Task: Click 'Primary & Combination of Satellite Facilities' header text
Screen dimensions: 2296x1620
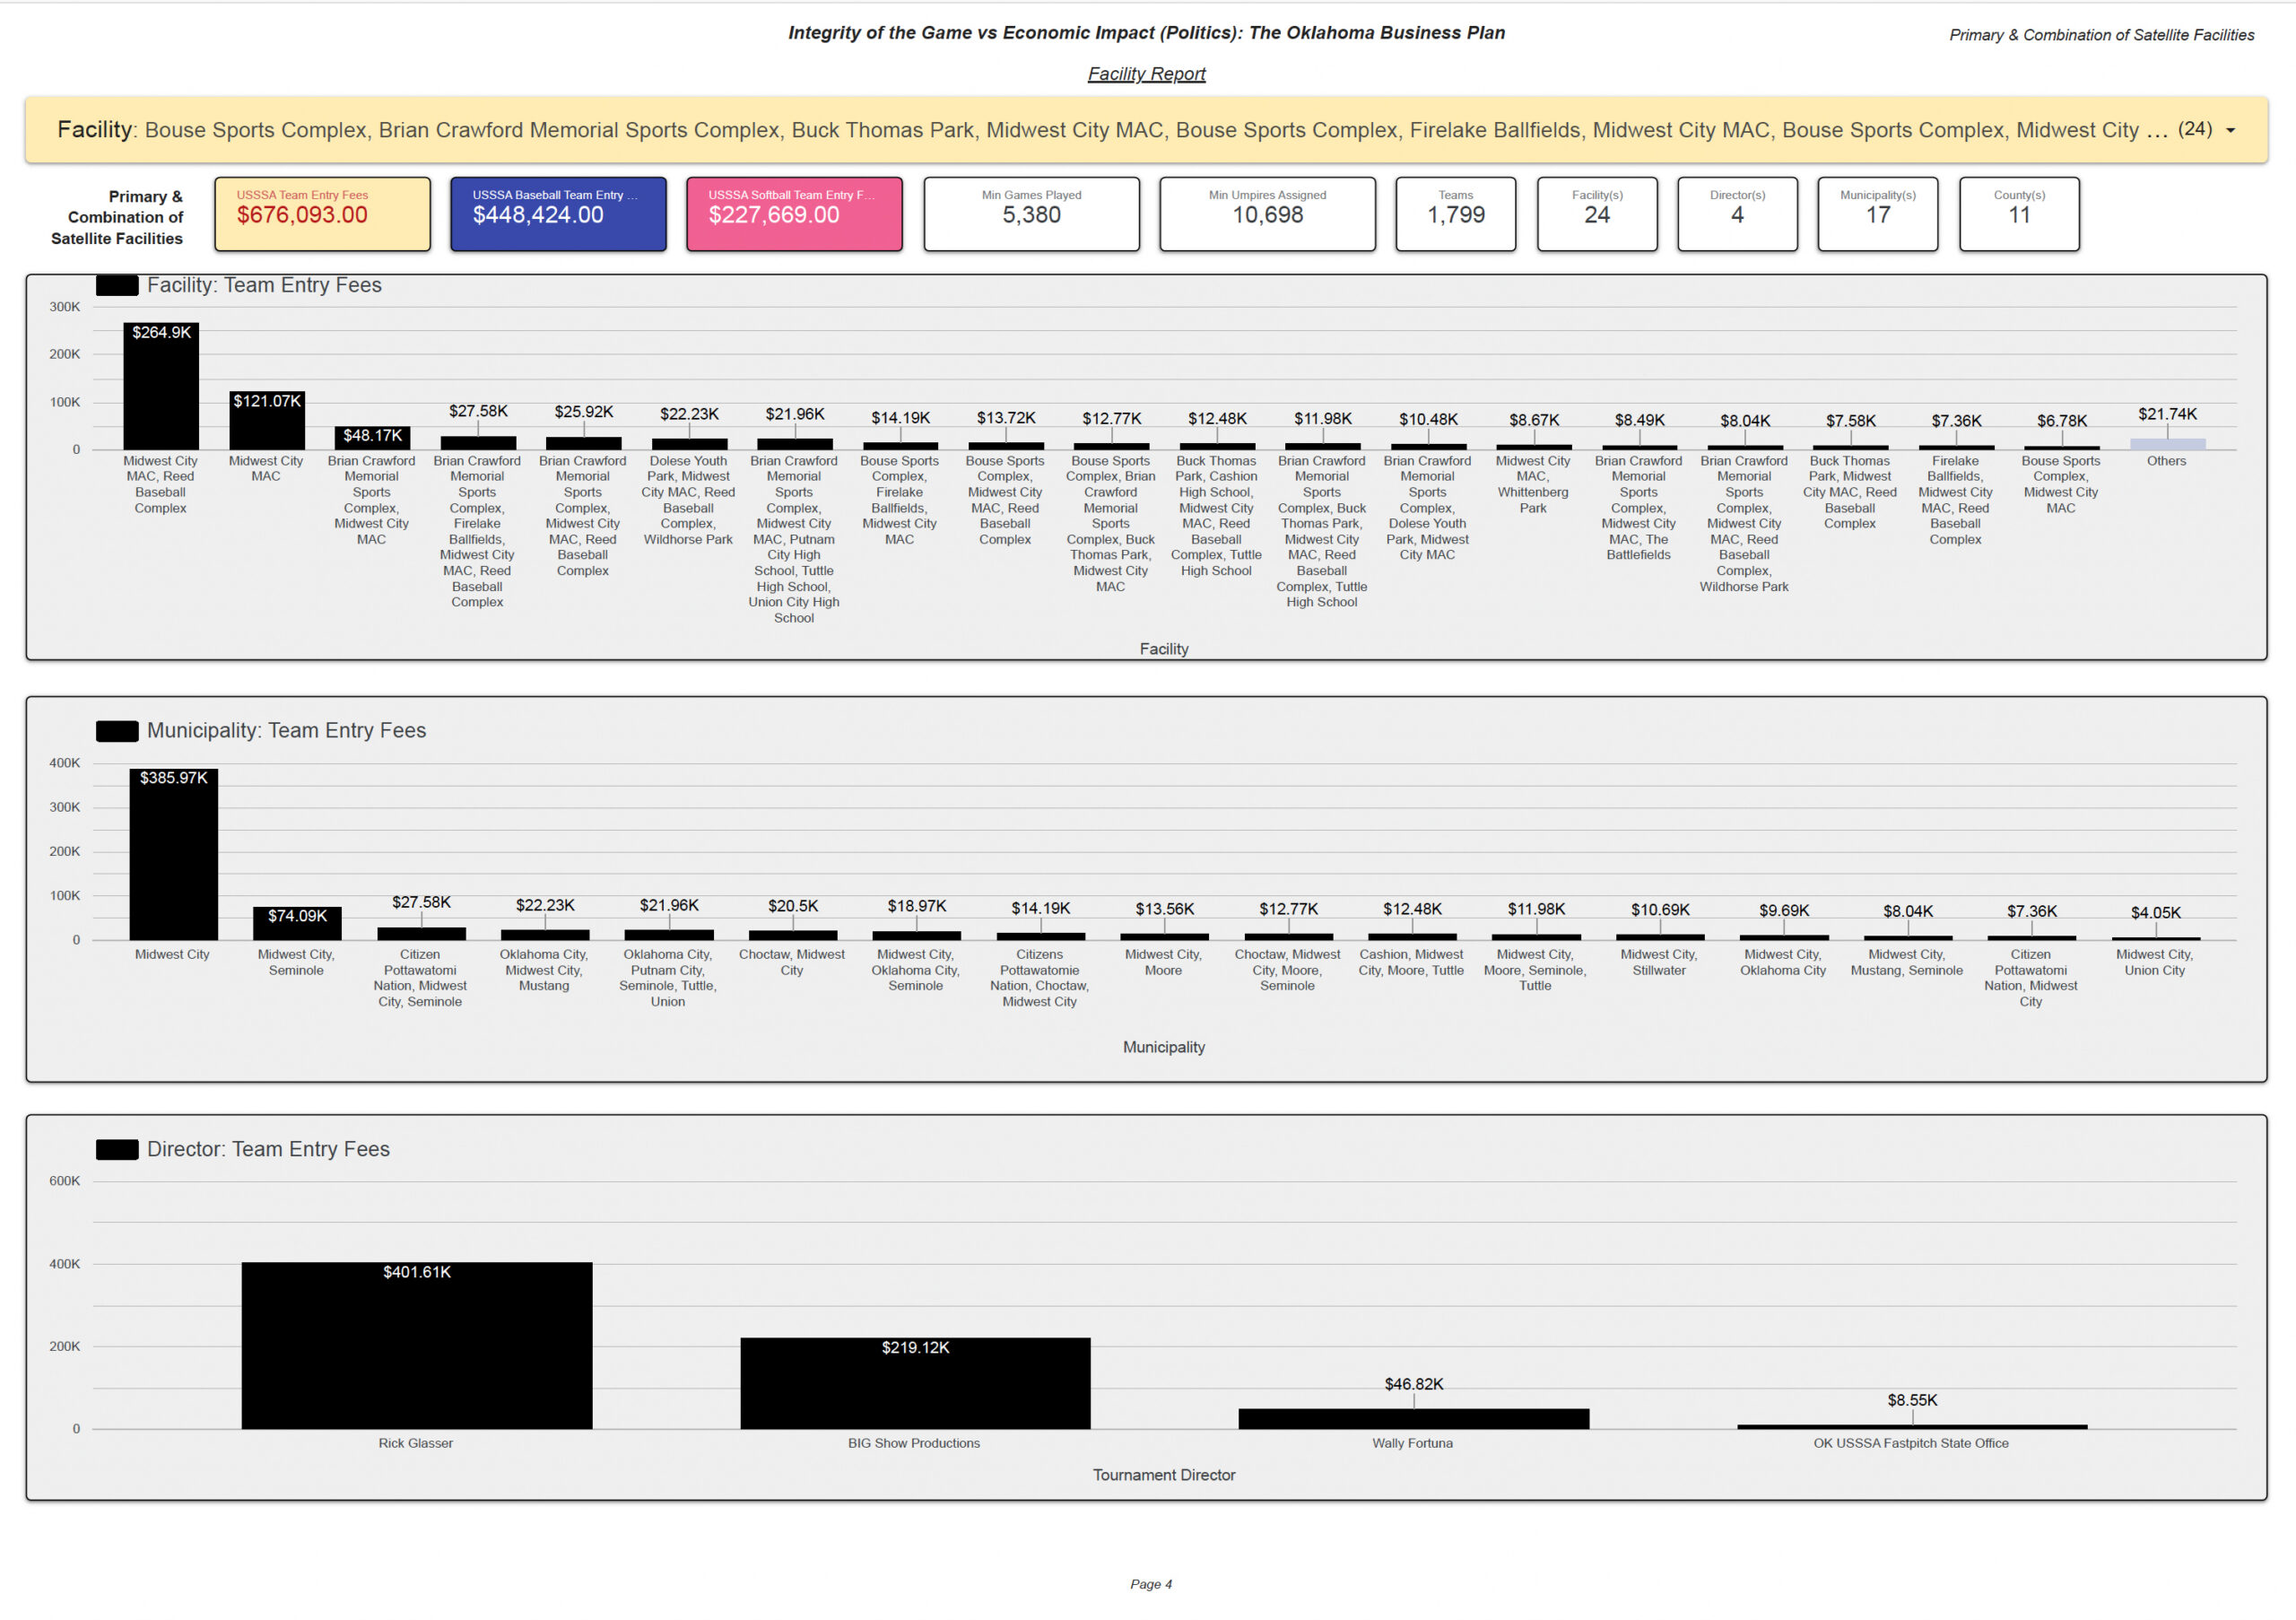Action: coord(2101,35)
